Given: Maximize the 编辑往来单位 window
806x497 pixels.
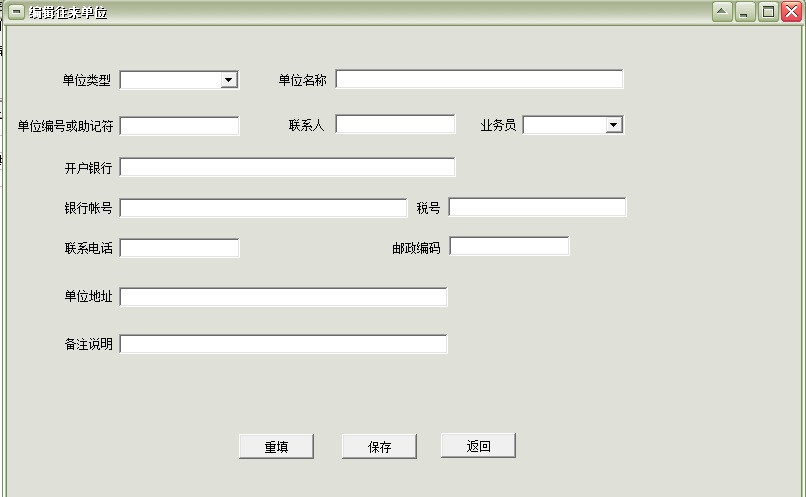Looking at the screenshot, I should 768,12.
